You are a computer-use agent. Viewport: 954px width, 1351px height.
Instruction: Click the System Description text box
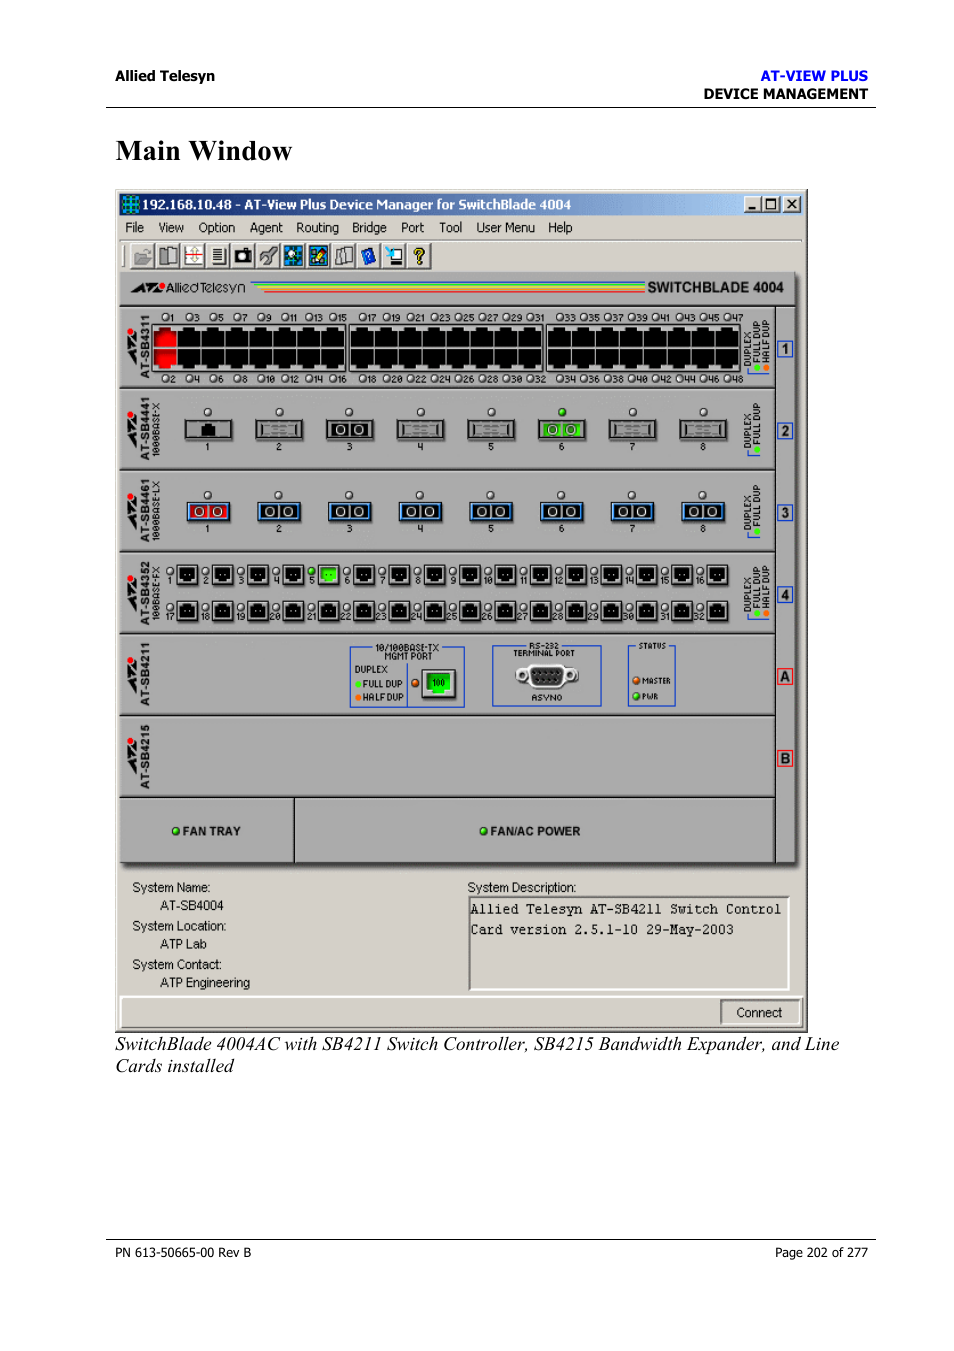tap(628, 943)
